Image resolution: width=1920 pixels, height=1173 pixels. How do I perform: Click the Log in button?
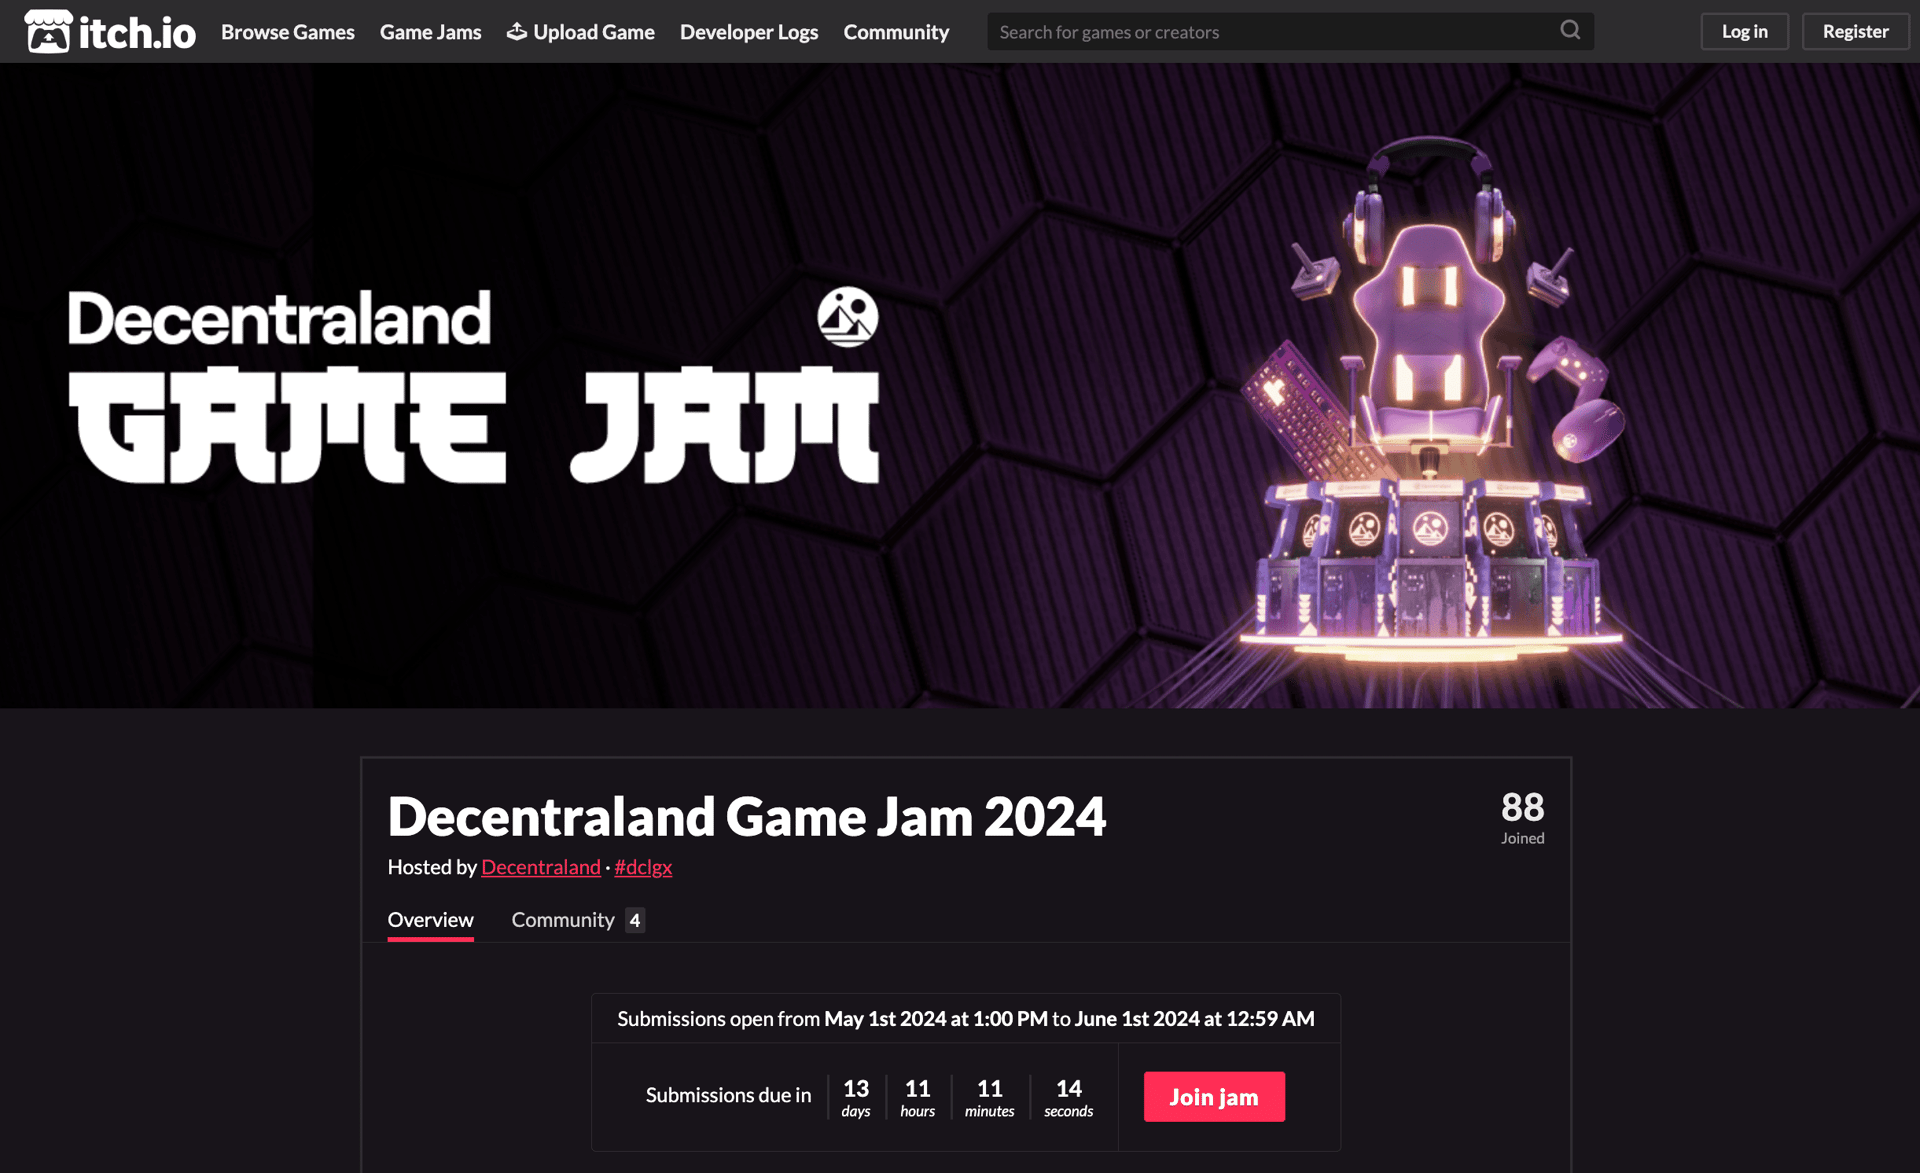click(x=1745, y=31)
